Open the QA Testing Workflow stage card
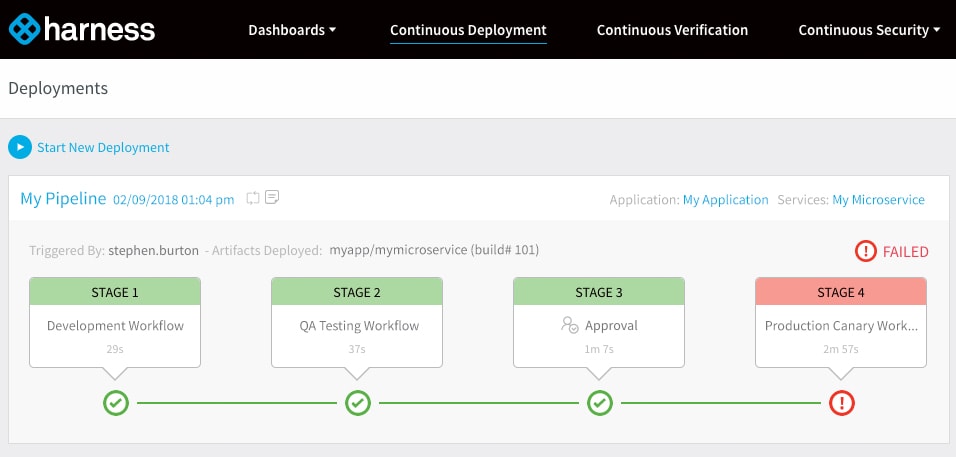 [x=359, y=325]
